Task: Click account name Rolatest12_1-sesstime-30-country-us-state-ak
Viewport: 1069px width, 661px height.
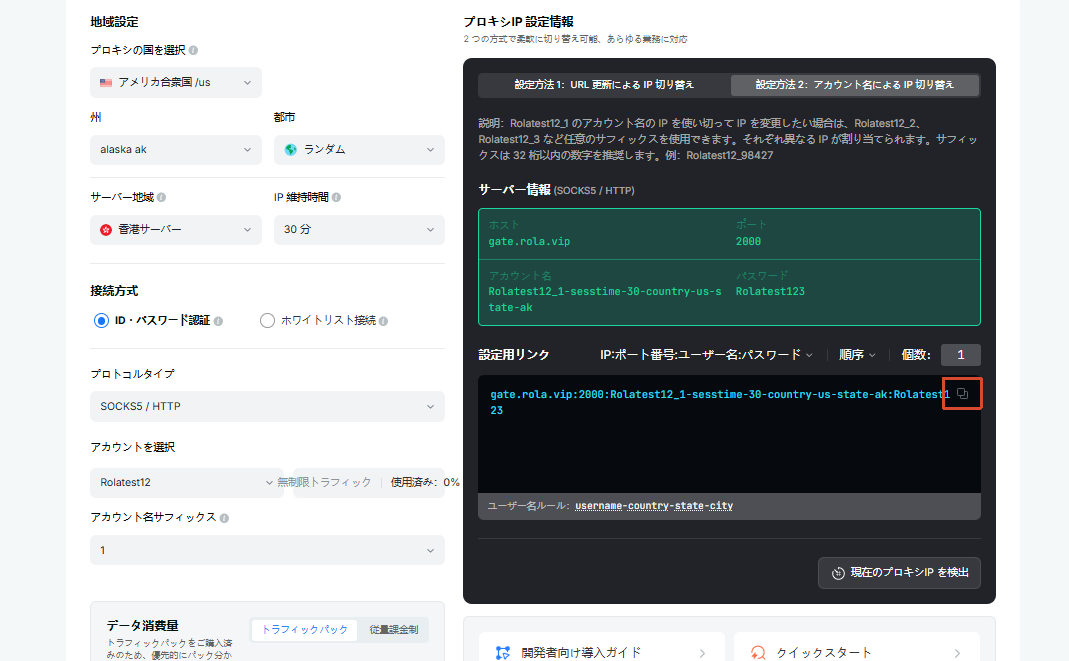Action: (605, 299)
